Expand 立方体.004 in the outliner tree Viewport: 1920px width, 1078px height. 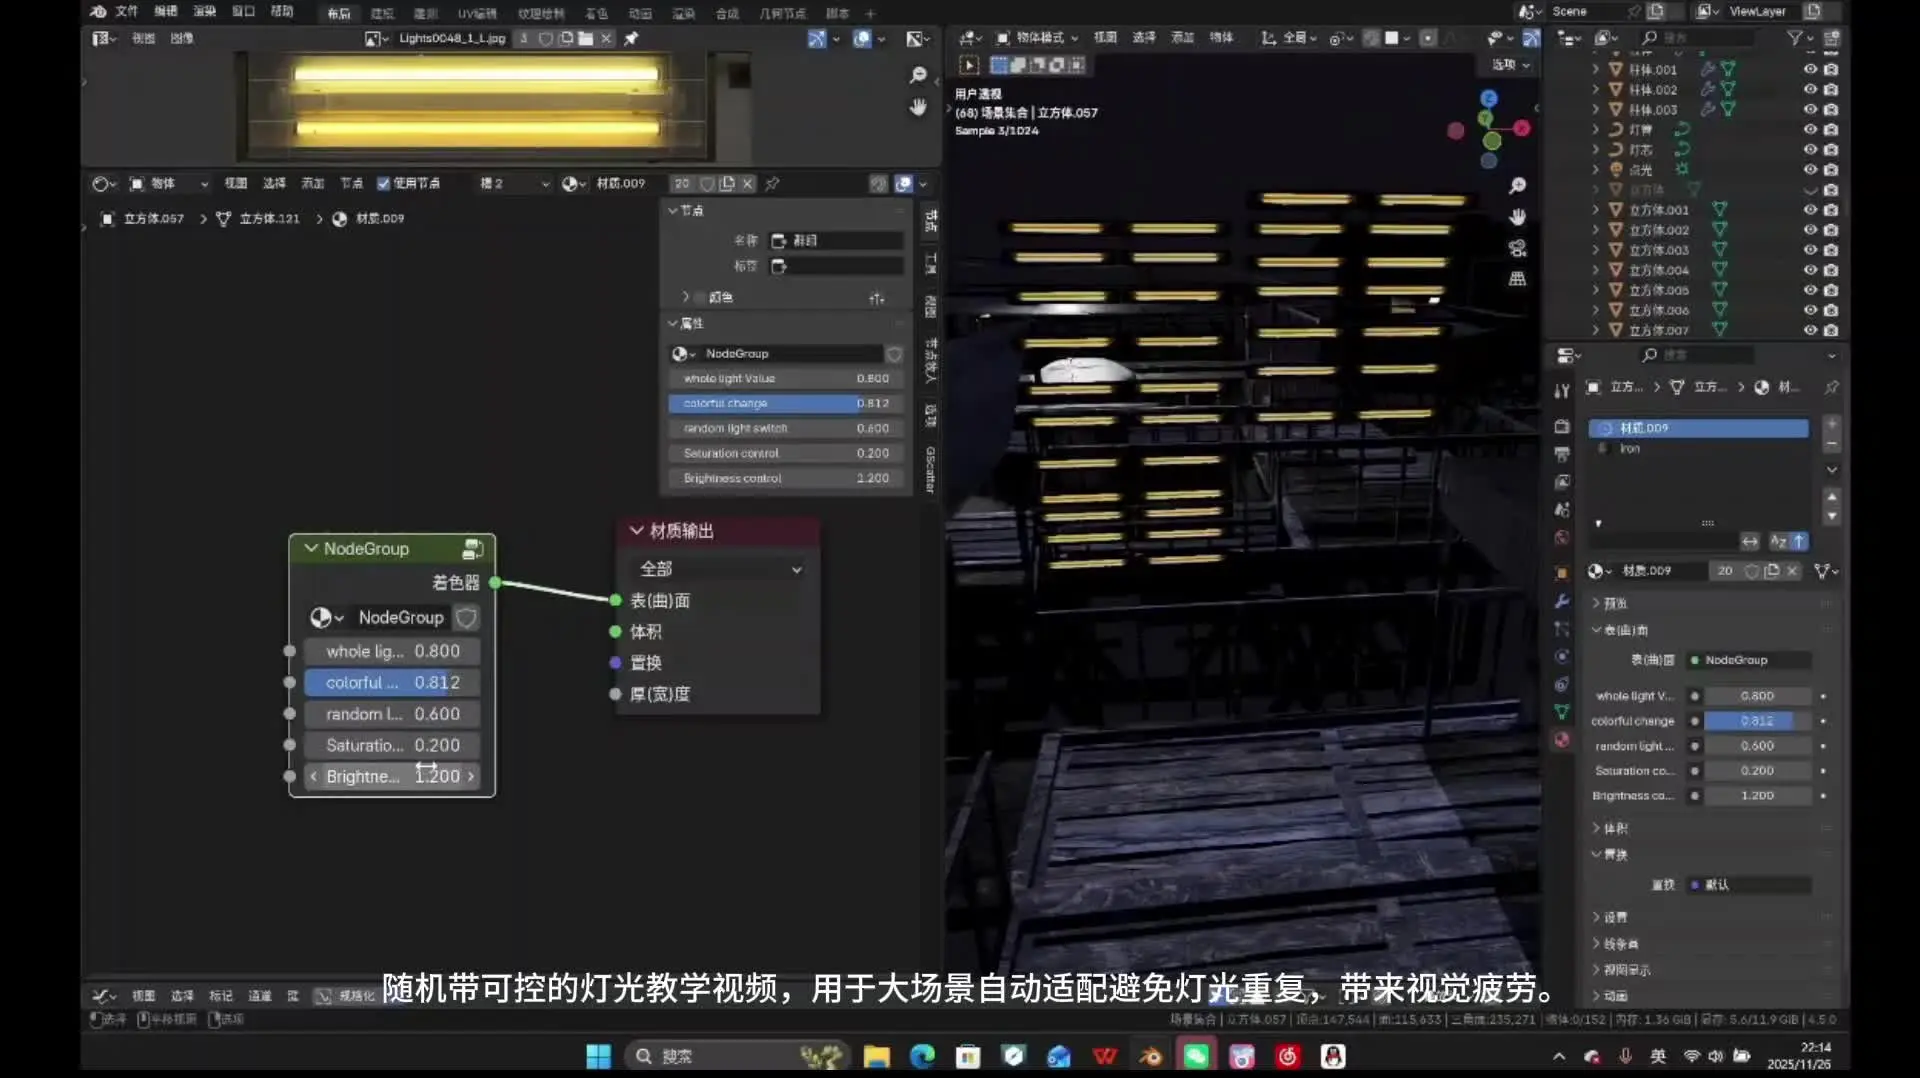coord(1596,270)
